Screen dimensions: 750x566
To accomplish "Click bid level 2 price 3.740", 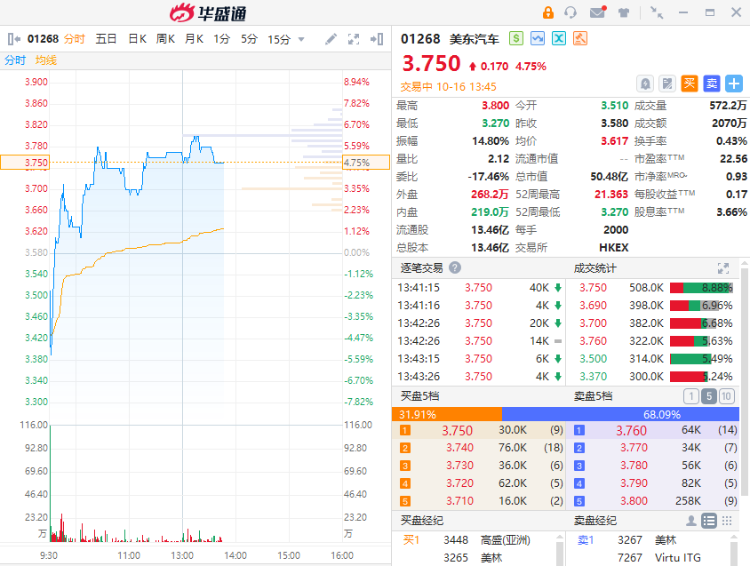I will (460, 448).
